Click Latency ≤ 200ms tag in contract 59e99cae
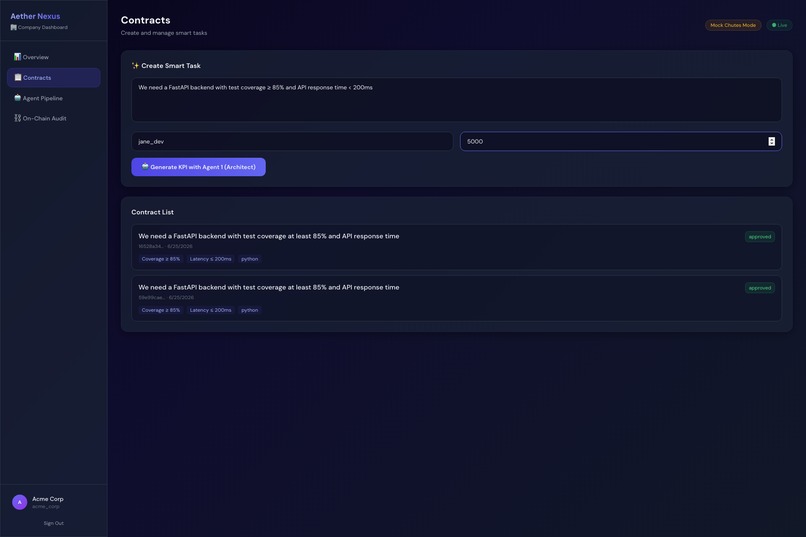This screenshot has width=806, height=537. point(210,310)
